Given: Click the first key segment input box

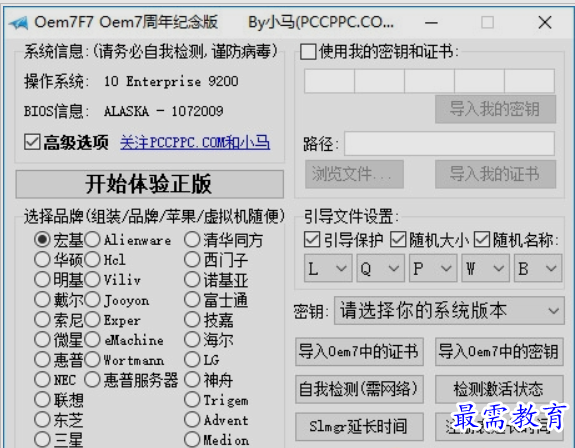Looking at the screenshot, I should coord(329,81).
